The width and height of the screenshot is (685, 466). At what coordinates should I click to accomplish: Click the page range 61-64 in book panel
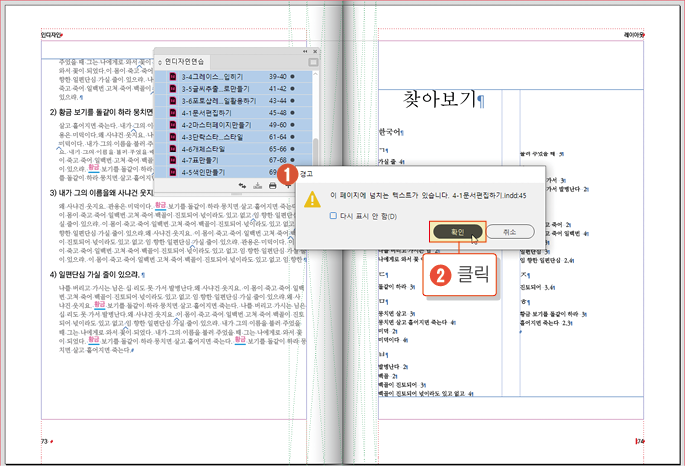click(x=278, y=137)
